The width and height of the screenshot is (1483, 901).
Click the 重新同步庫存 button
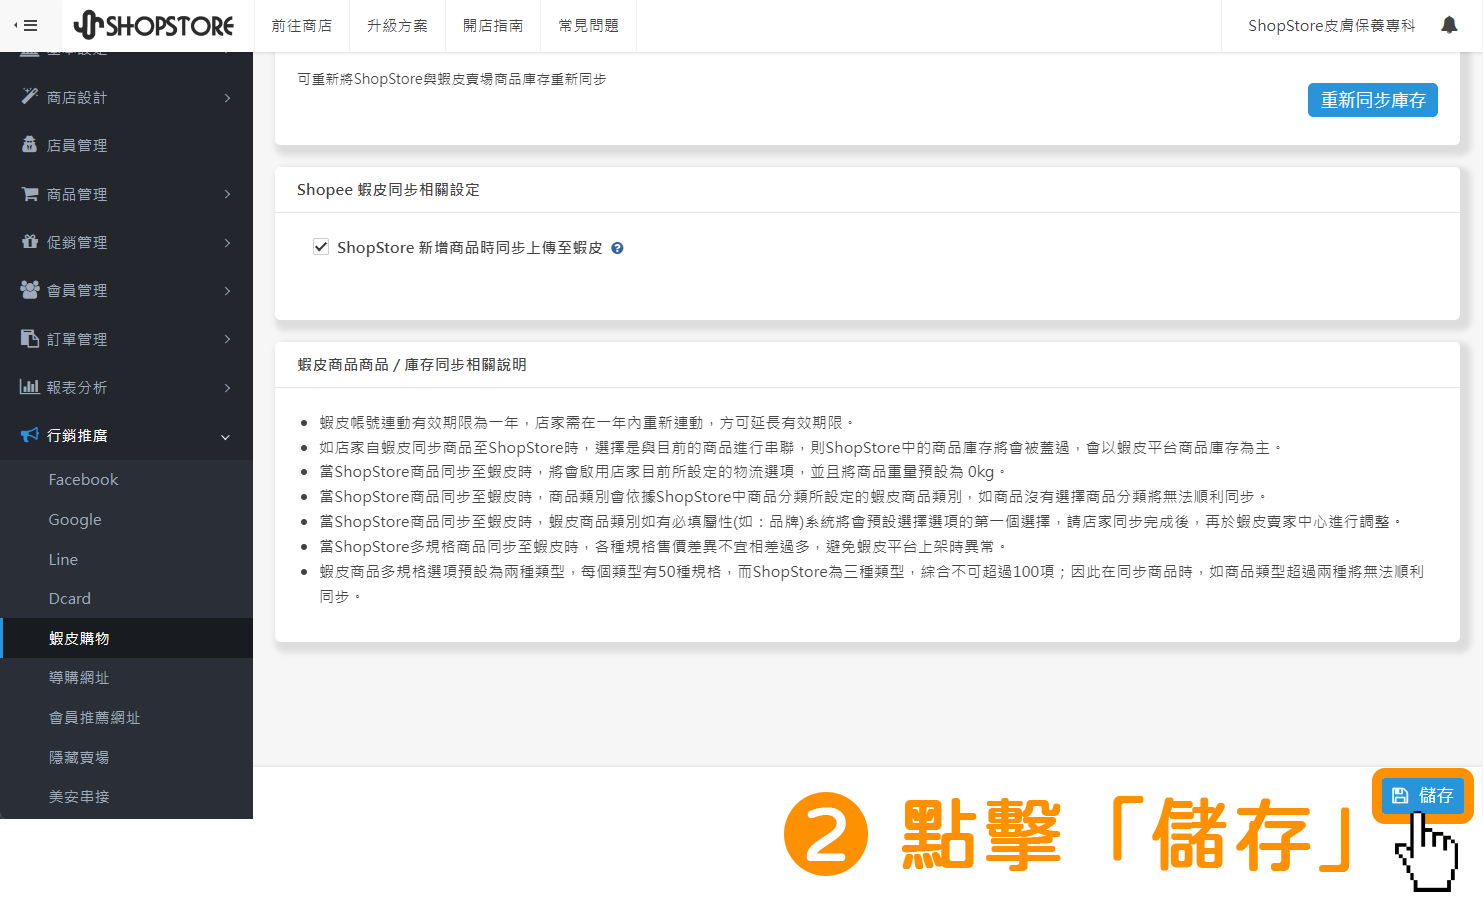click(x=1372, y=100)
